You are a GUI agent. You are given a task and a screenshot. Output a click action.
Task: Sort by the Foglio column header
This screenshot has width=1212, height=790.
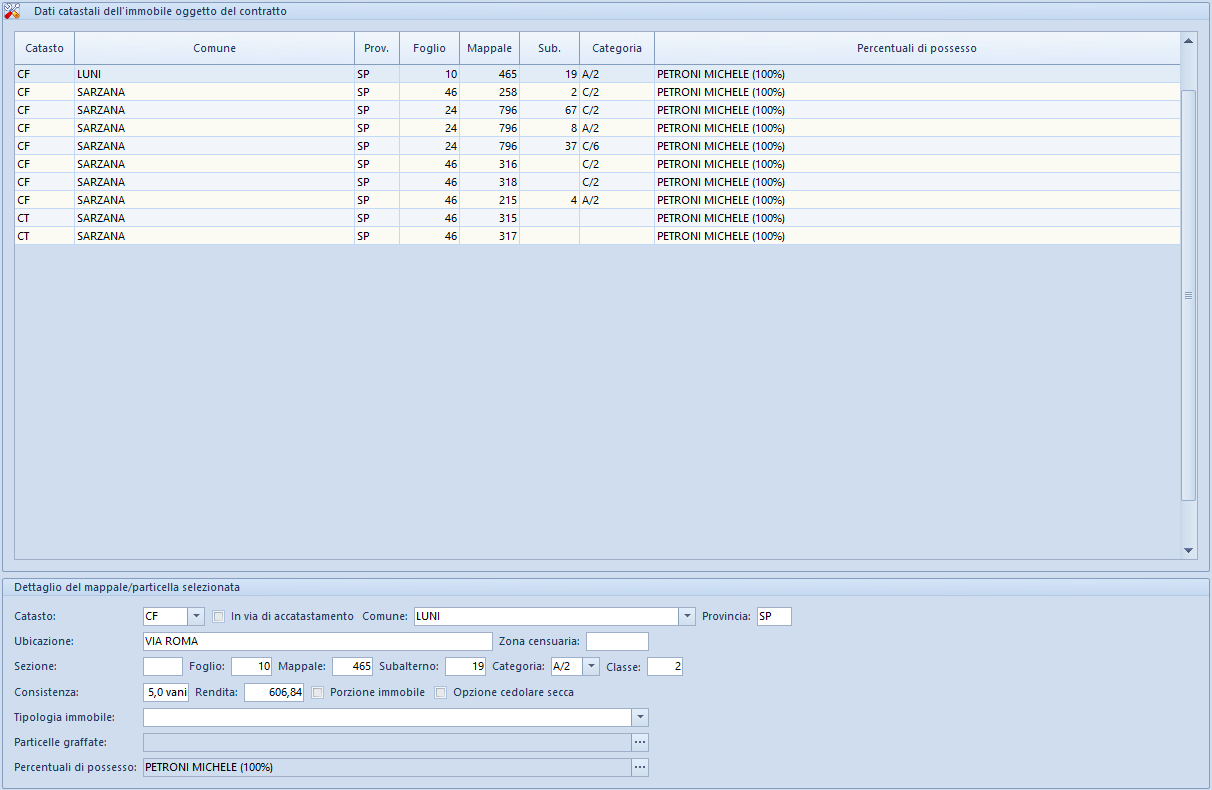click(x=430, y=48)
